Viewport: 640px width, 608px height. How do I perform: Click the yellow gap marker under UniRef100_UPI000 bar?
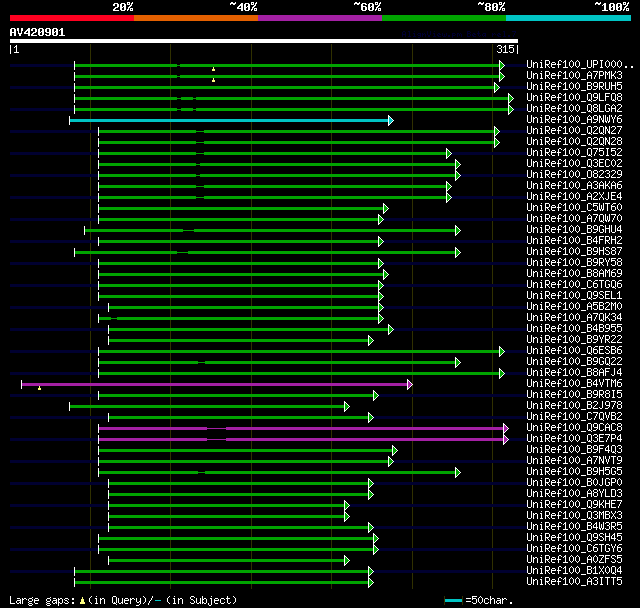coord(213,69)
